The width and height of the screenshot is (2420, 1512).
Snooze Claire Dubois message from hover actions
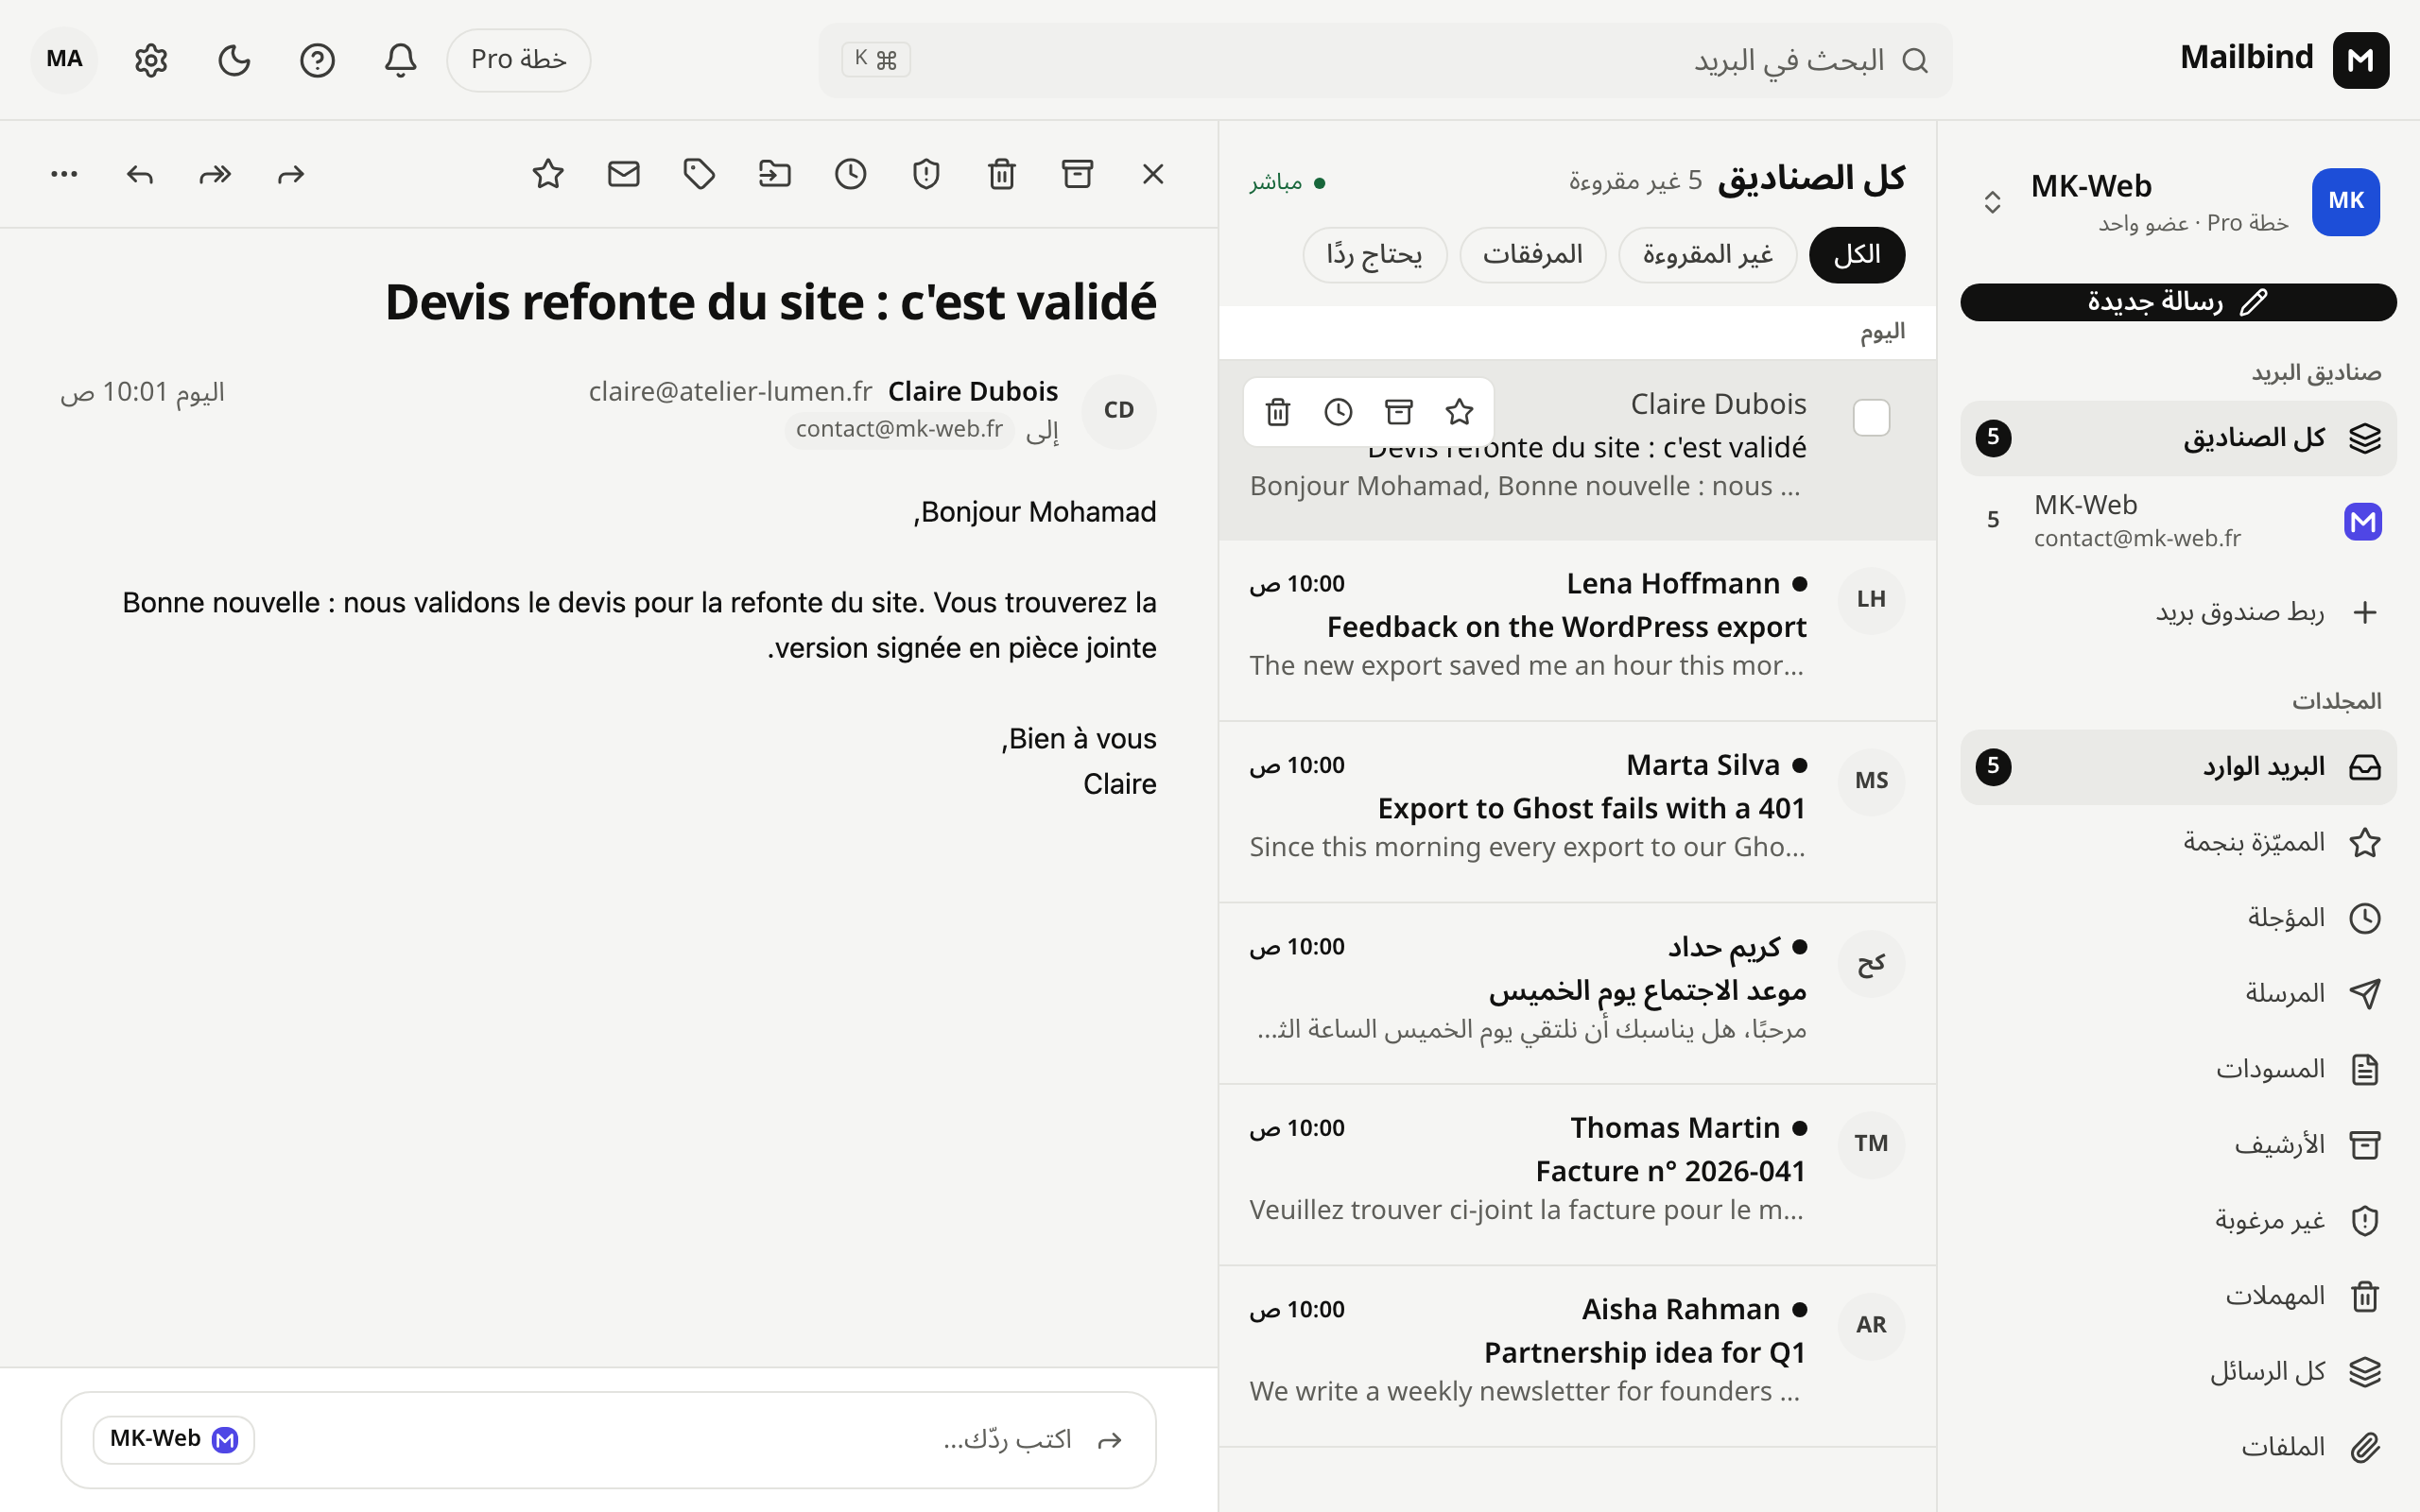[x=1338, y=412]
